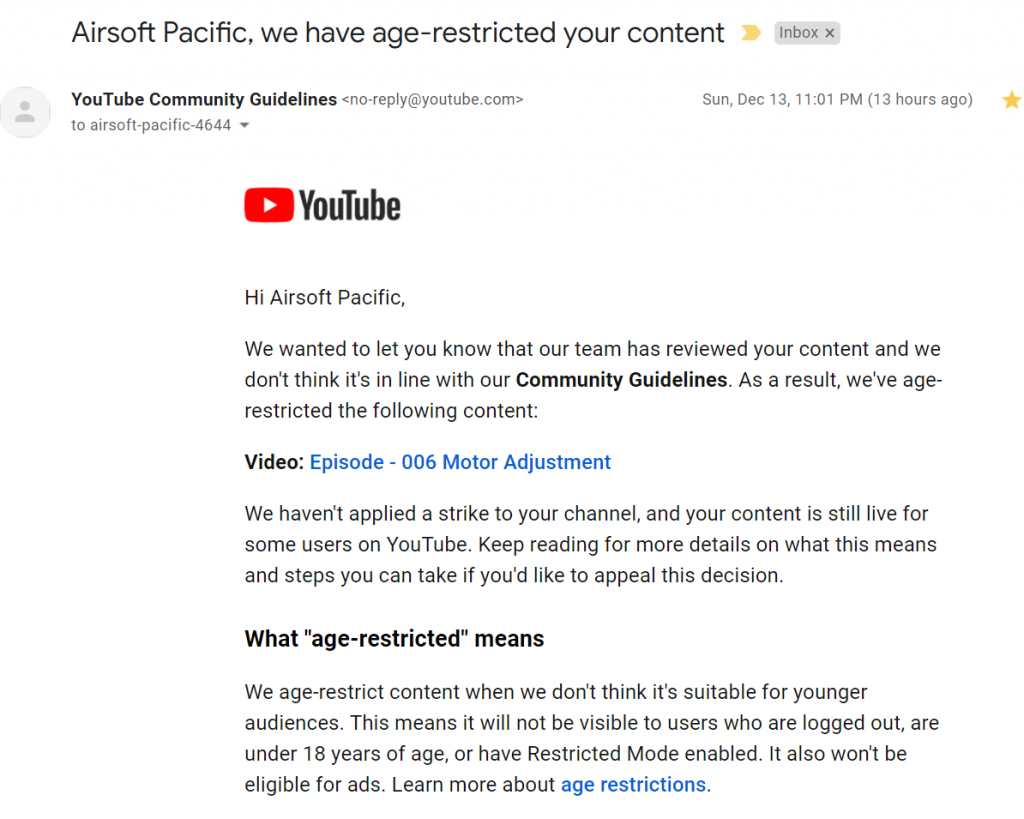Click the 'to airsoft-pacific-4644' recipient text

pos(151,125)
